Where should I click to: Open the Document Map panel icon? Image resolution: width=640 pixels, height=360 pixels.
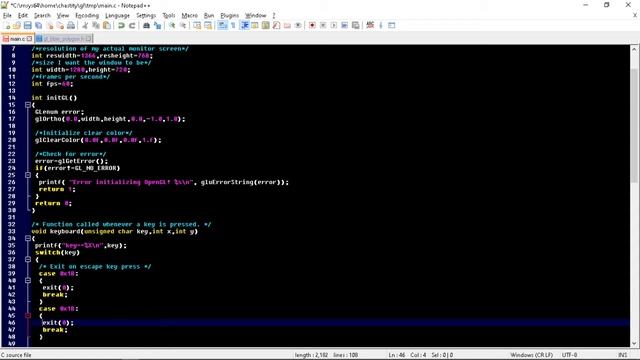[266, 25]
